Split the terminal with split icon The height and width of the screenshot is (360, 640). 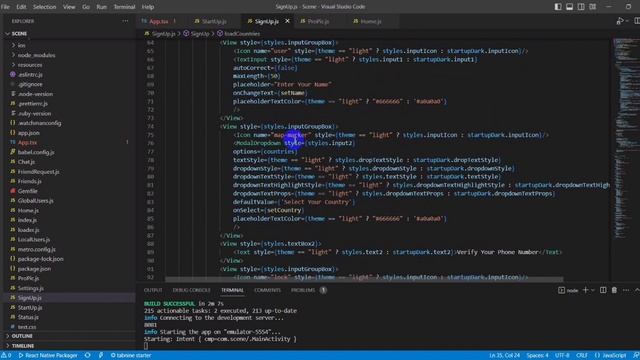click(603, 290)
